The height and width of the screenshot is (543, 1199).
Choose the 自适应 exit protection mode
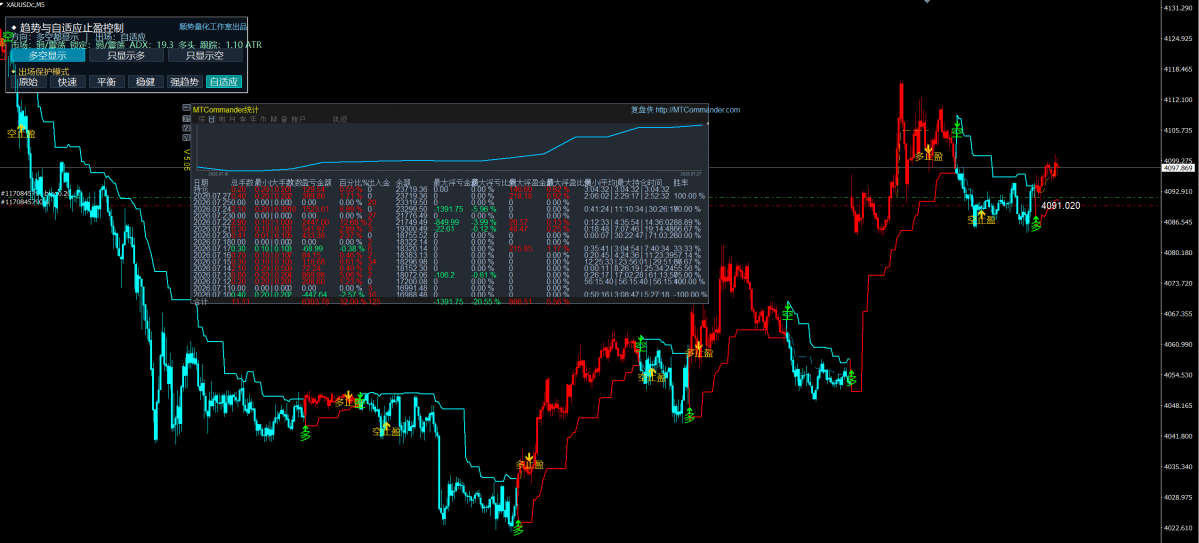tap(224, 82)
